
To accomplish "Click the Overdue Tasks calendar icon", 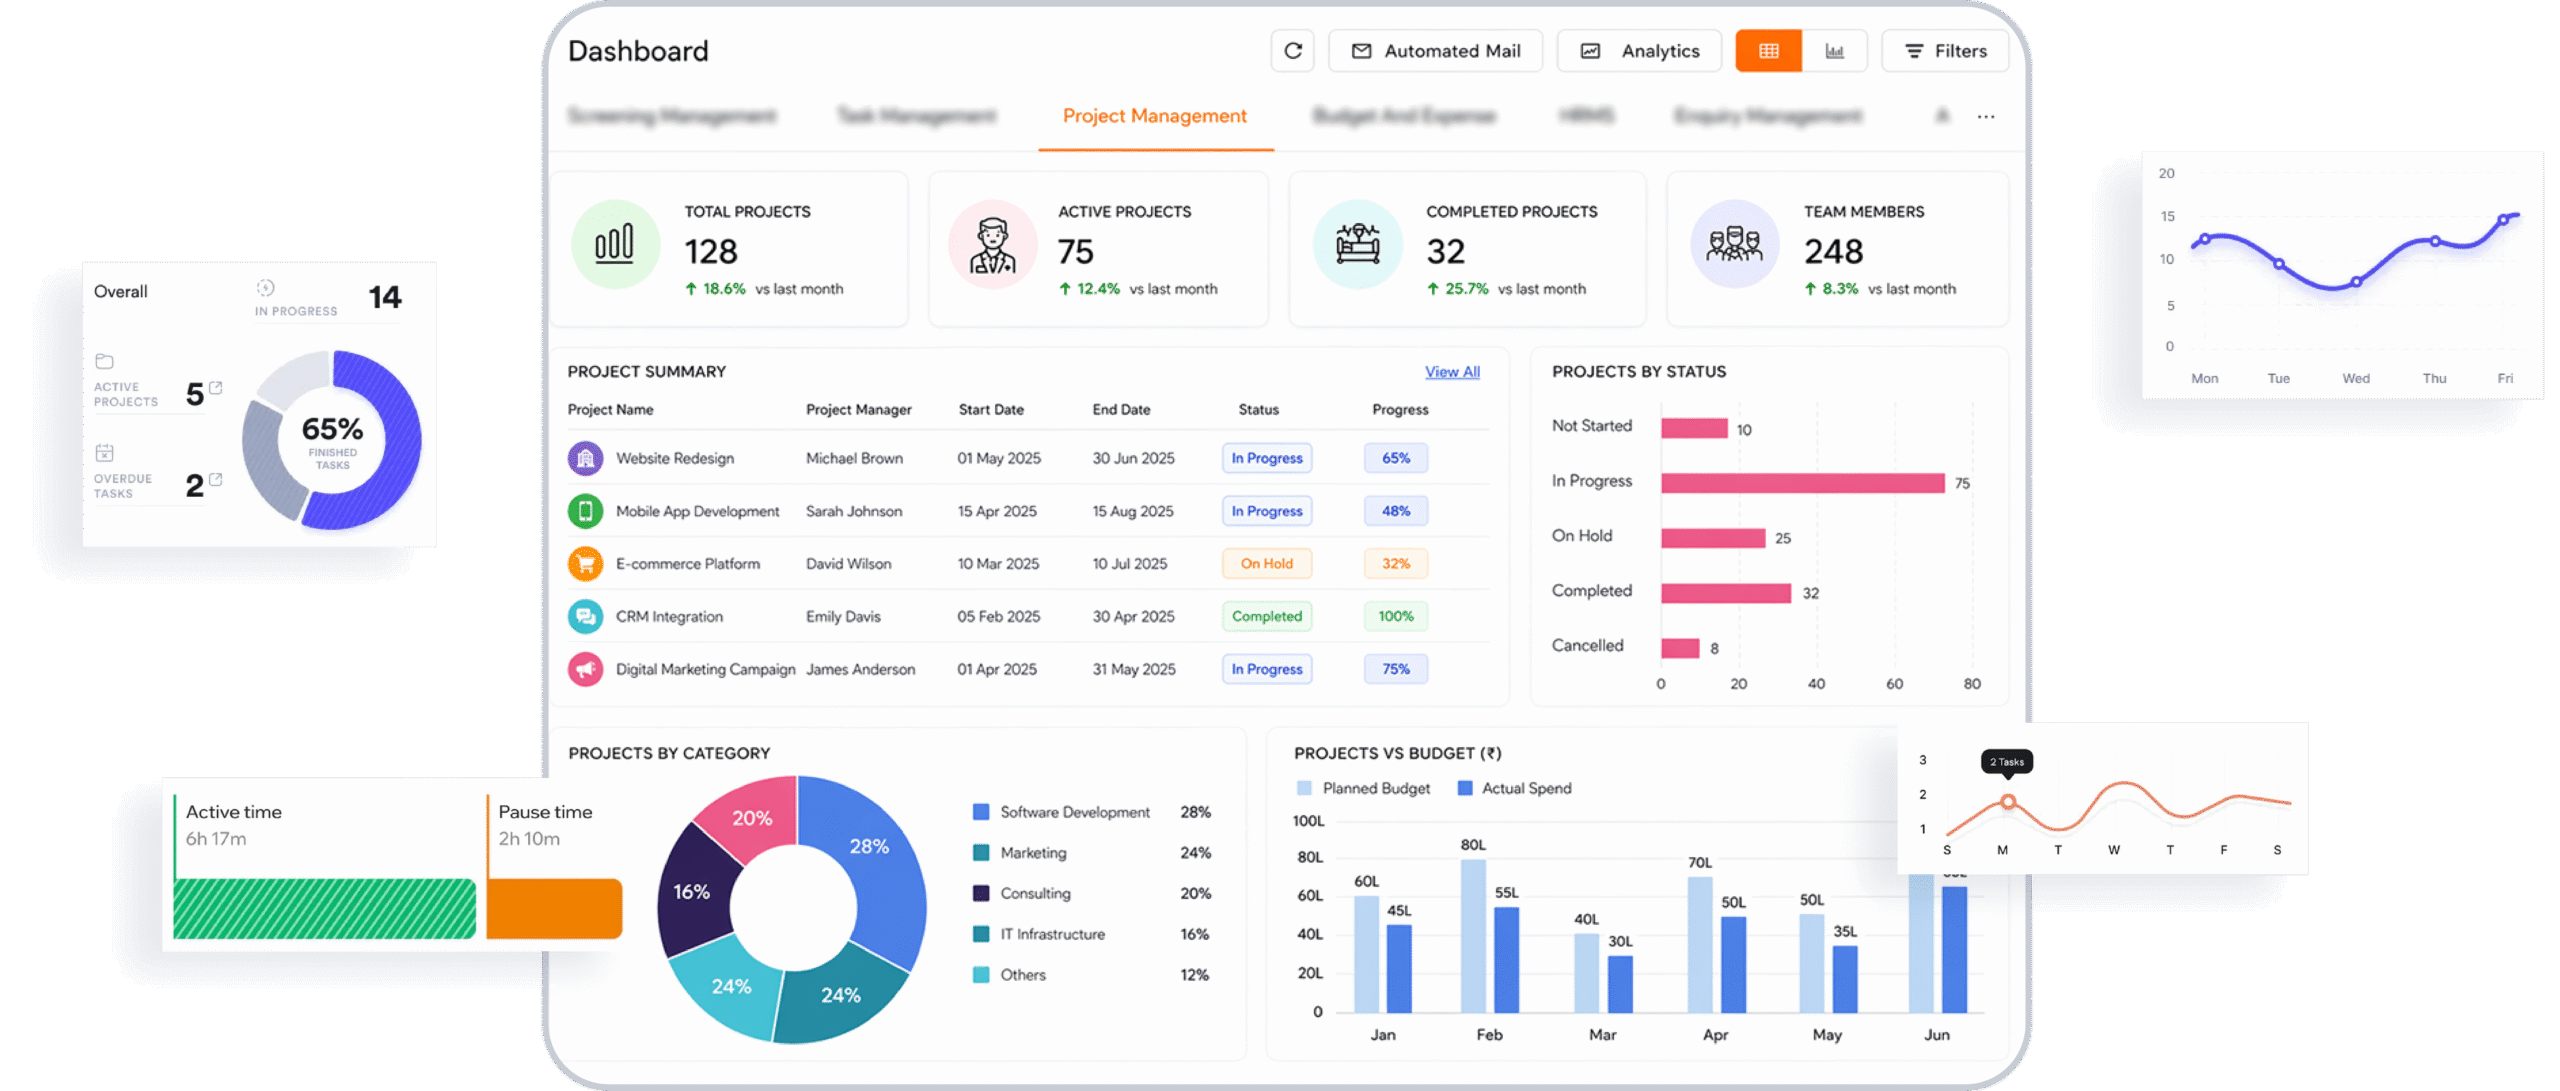I will coord(104,453).
